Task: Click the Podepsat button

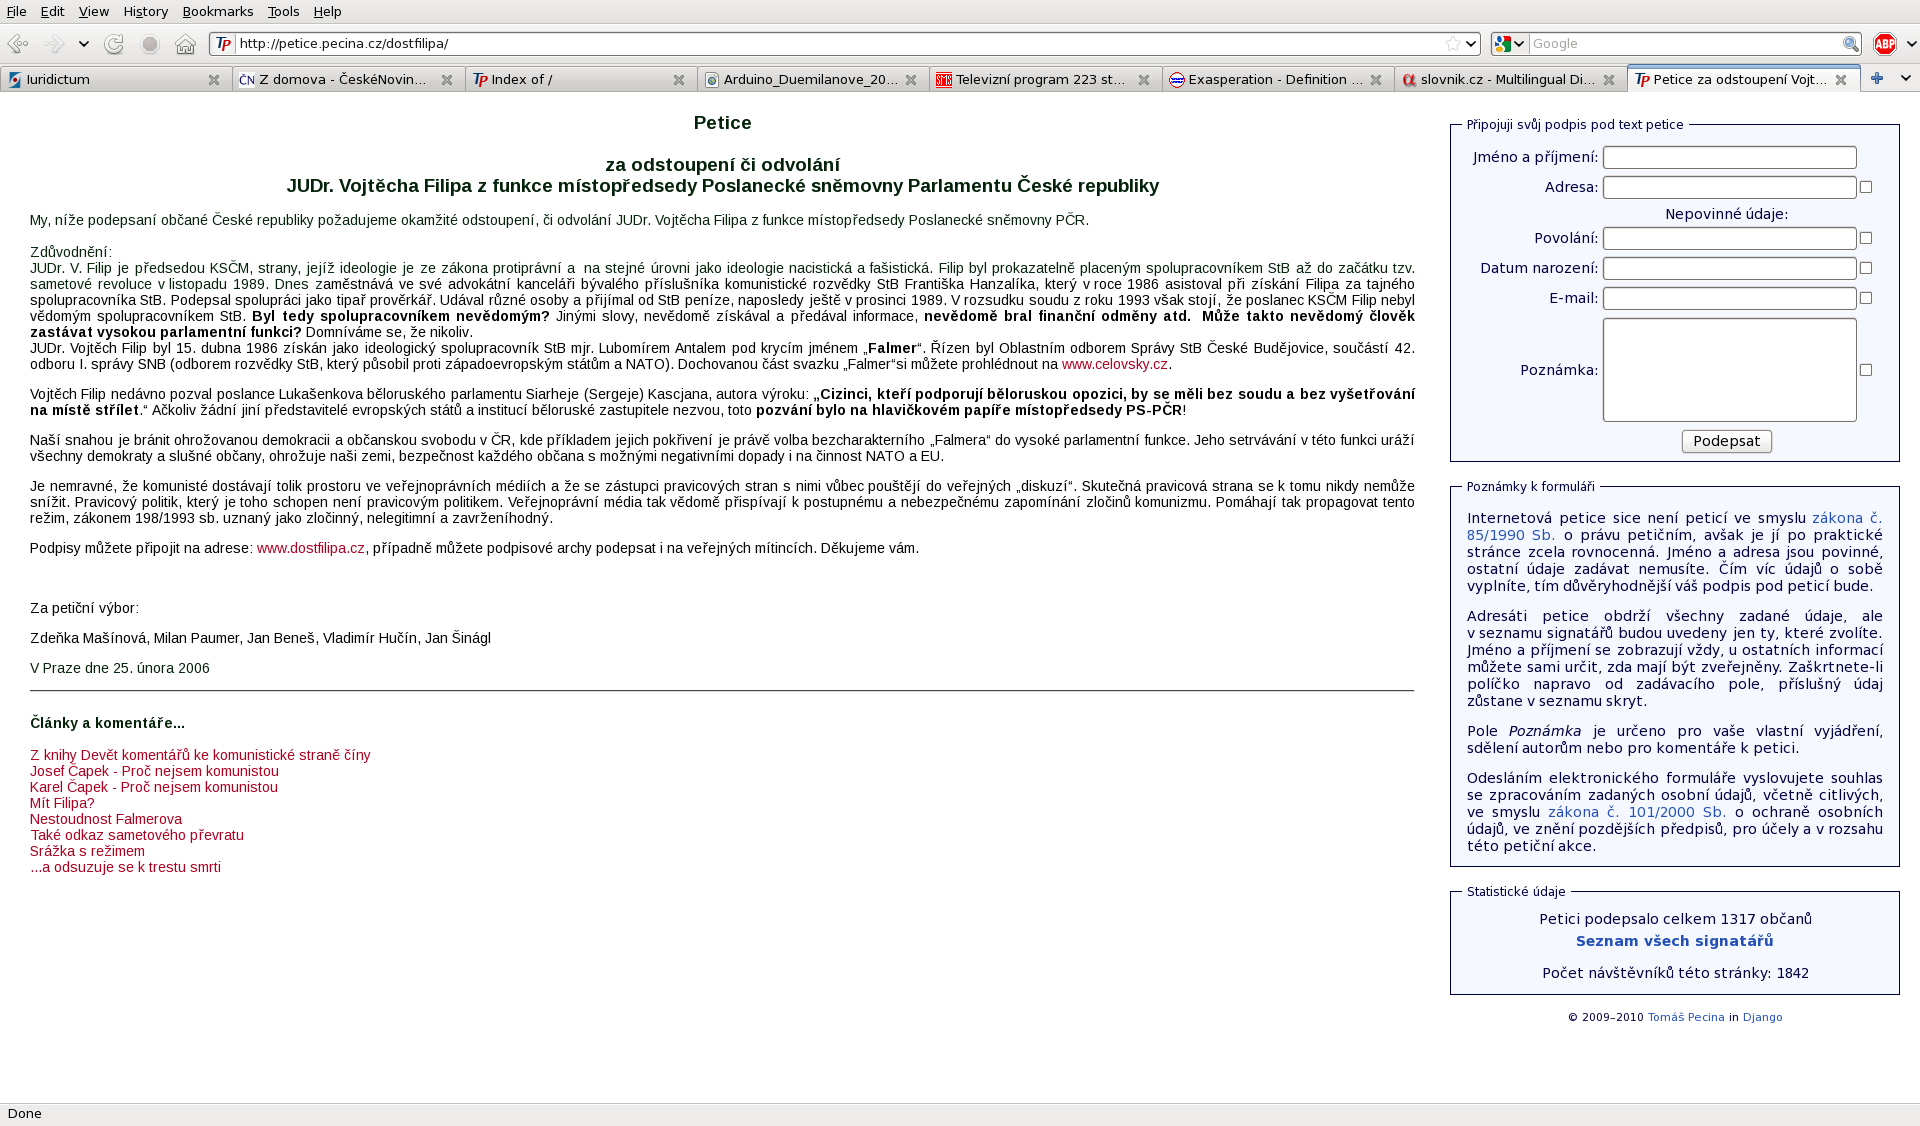Action: coord(1726,441)
